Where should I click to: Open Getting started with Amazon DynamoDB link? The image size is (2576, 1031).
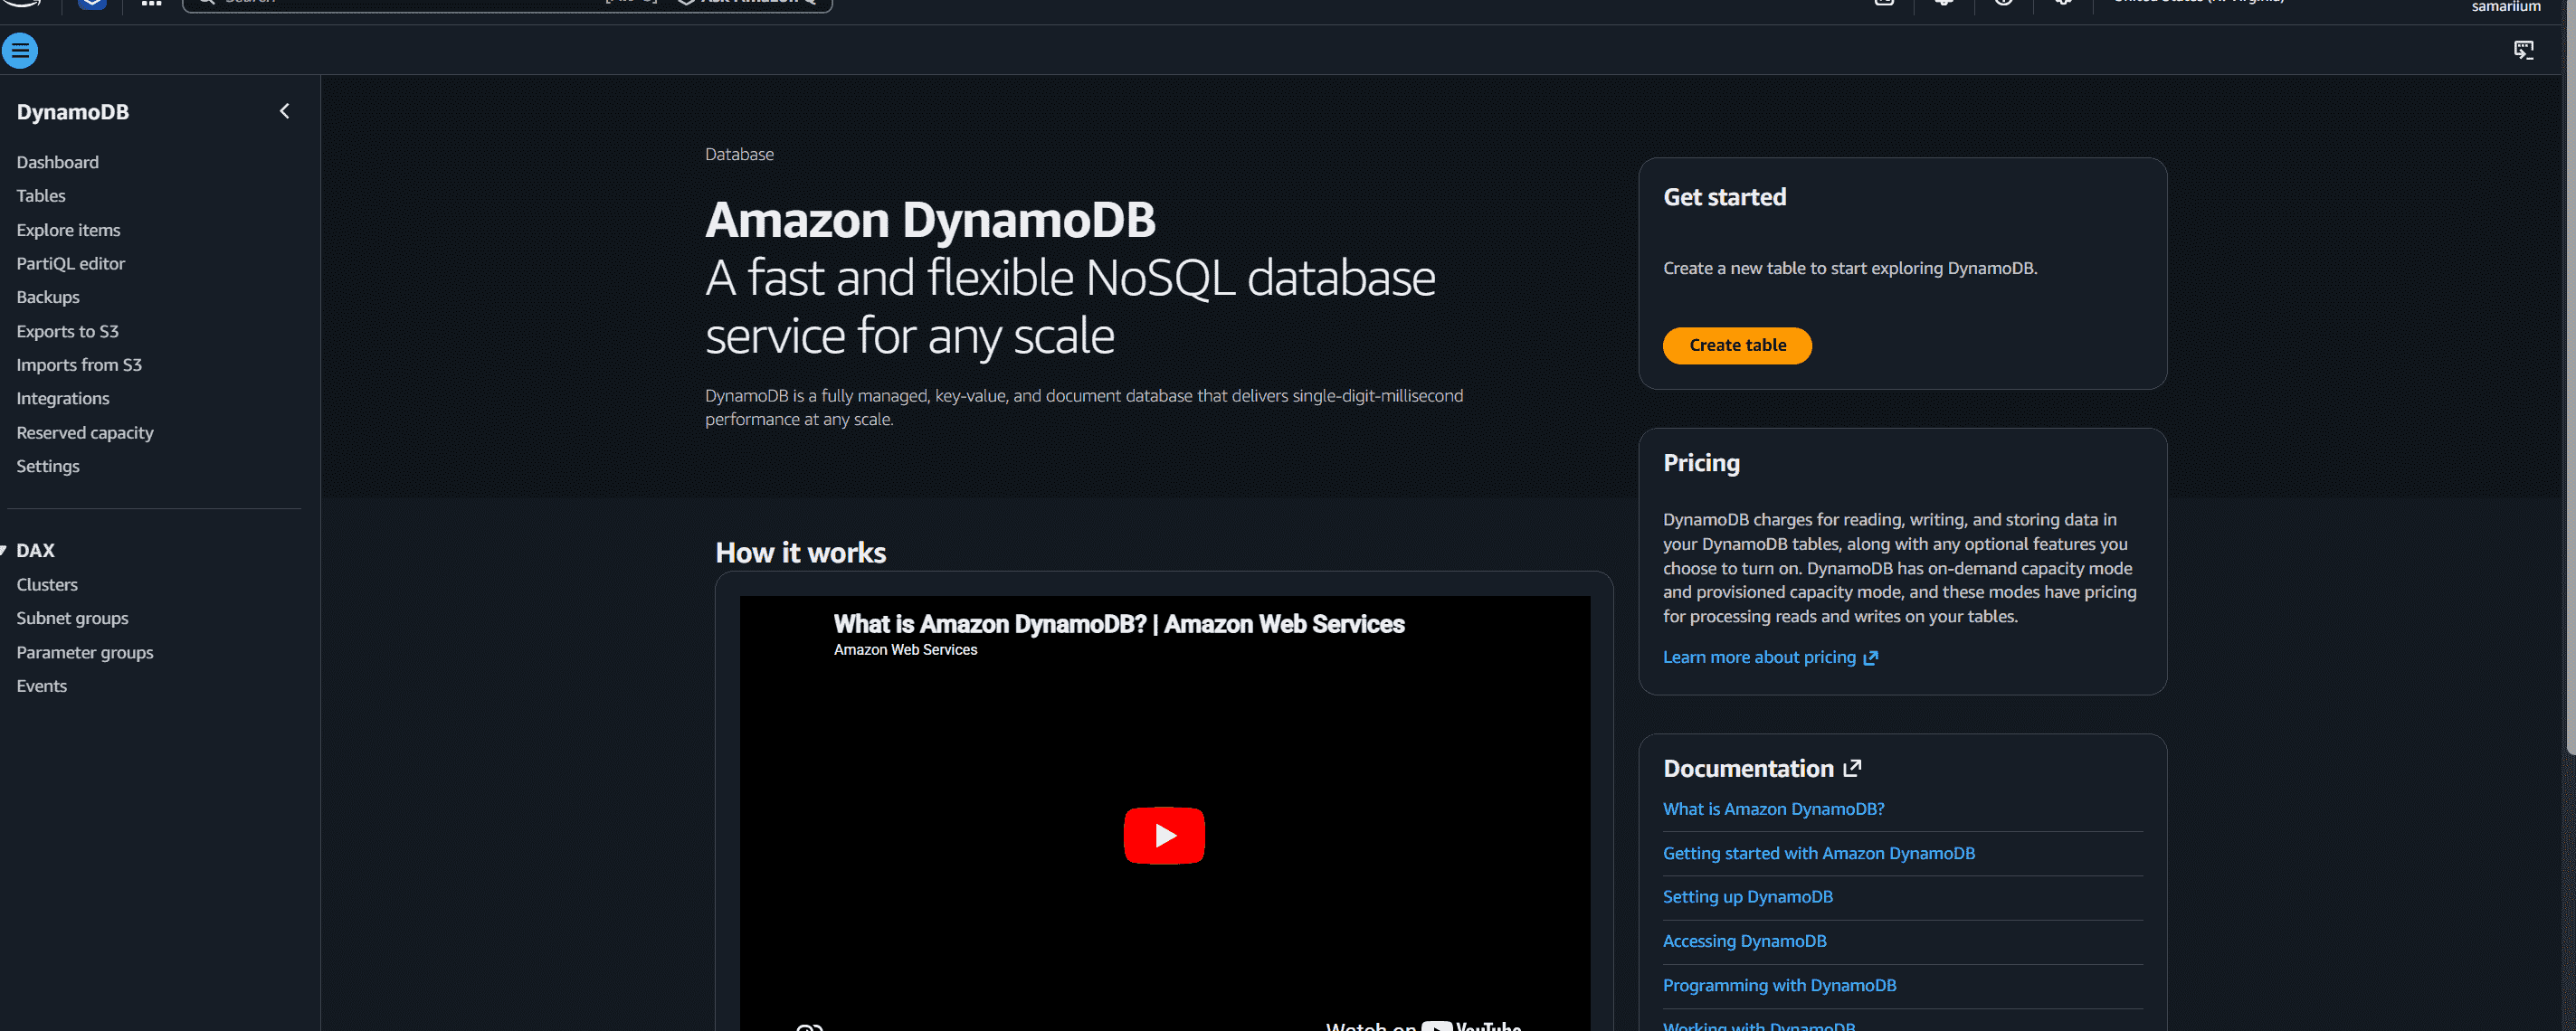[1818, 853]
